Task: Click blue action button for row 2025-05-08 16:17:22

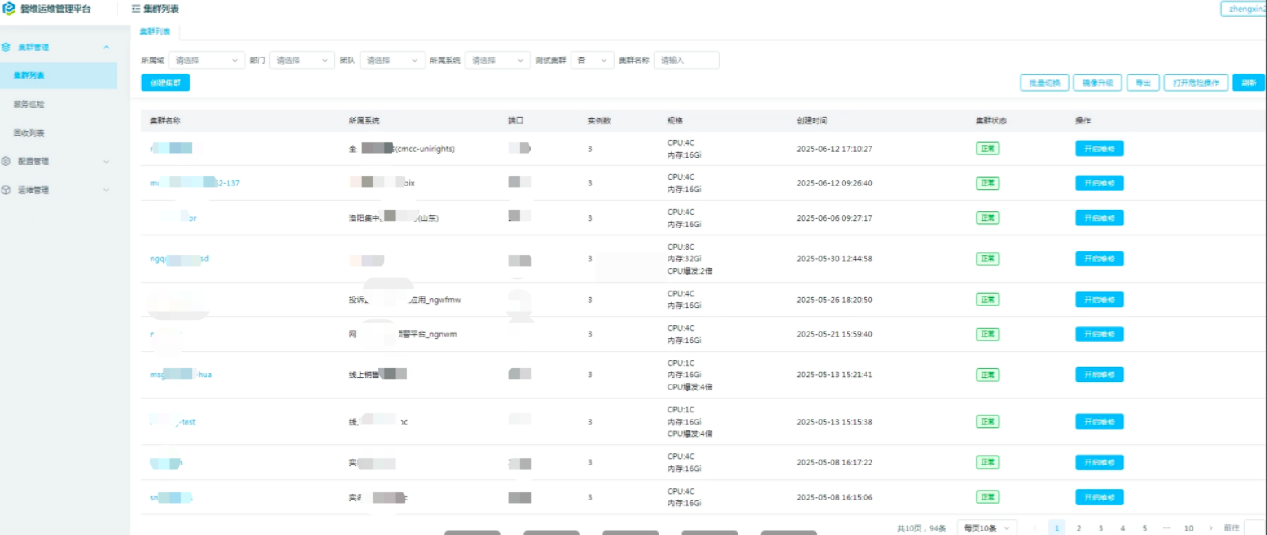Action: tap(1099, 463)
